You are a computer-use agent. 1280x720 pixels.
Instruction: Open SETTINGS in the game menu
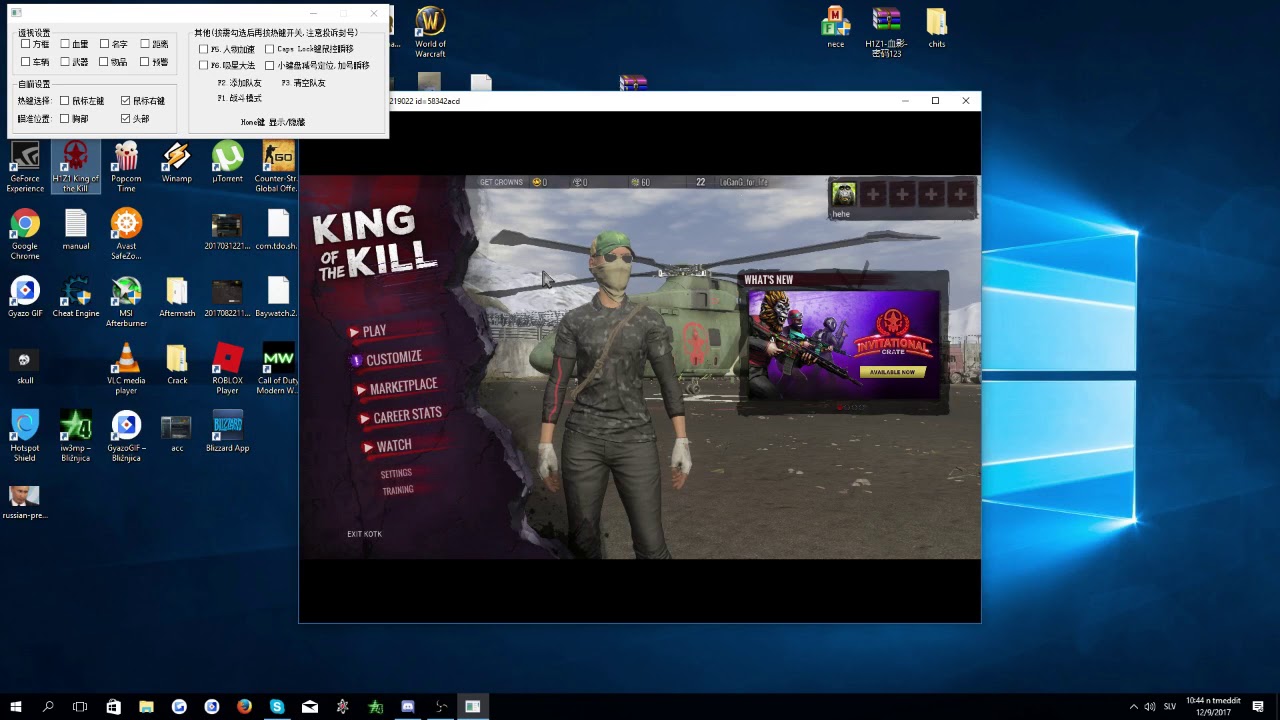[396, 474]
